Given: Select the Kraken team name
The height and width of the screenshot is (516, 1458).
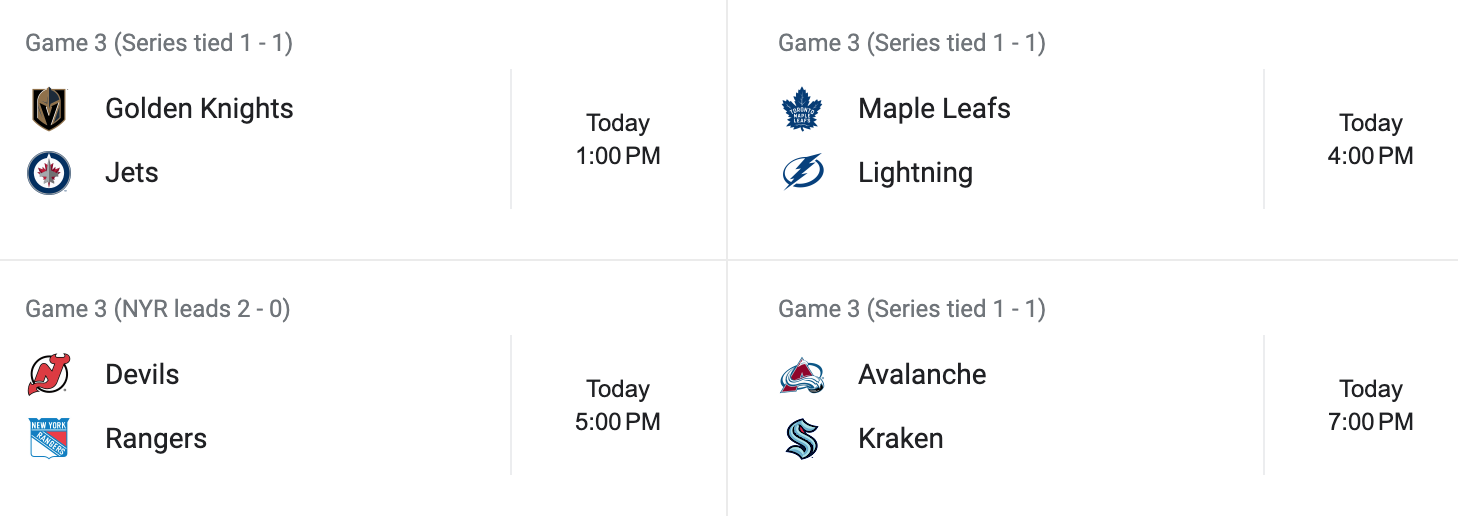Looking at the screenshot, I should click(900, 439).
